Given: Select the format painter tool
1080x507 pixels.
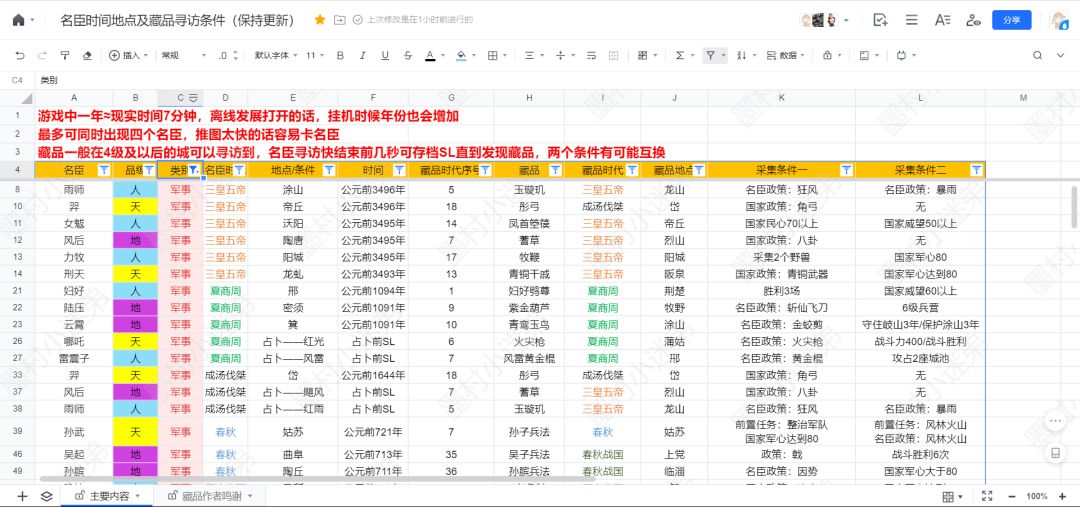Looking at the screenshot, I should [x=64, y=56].
